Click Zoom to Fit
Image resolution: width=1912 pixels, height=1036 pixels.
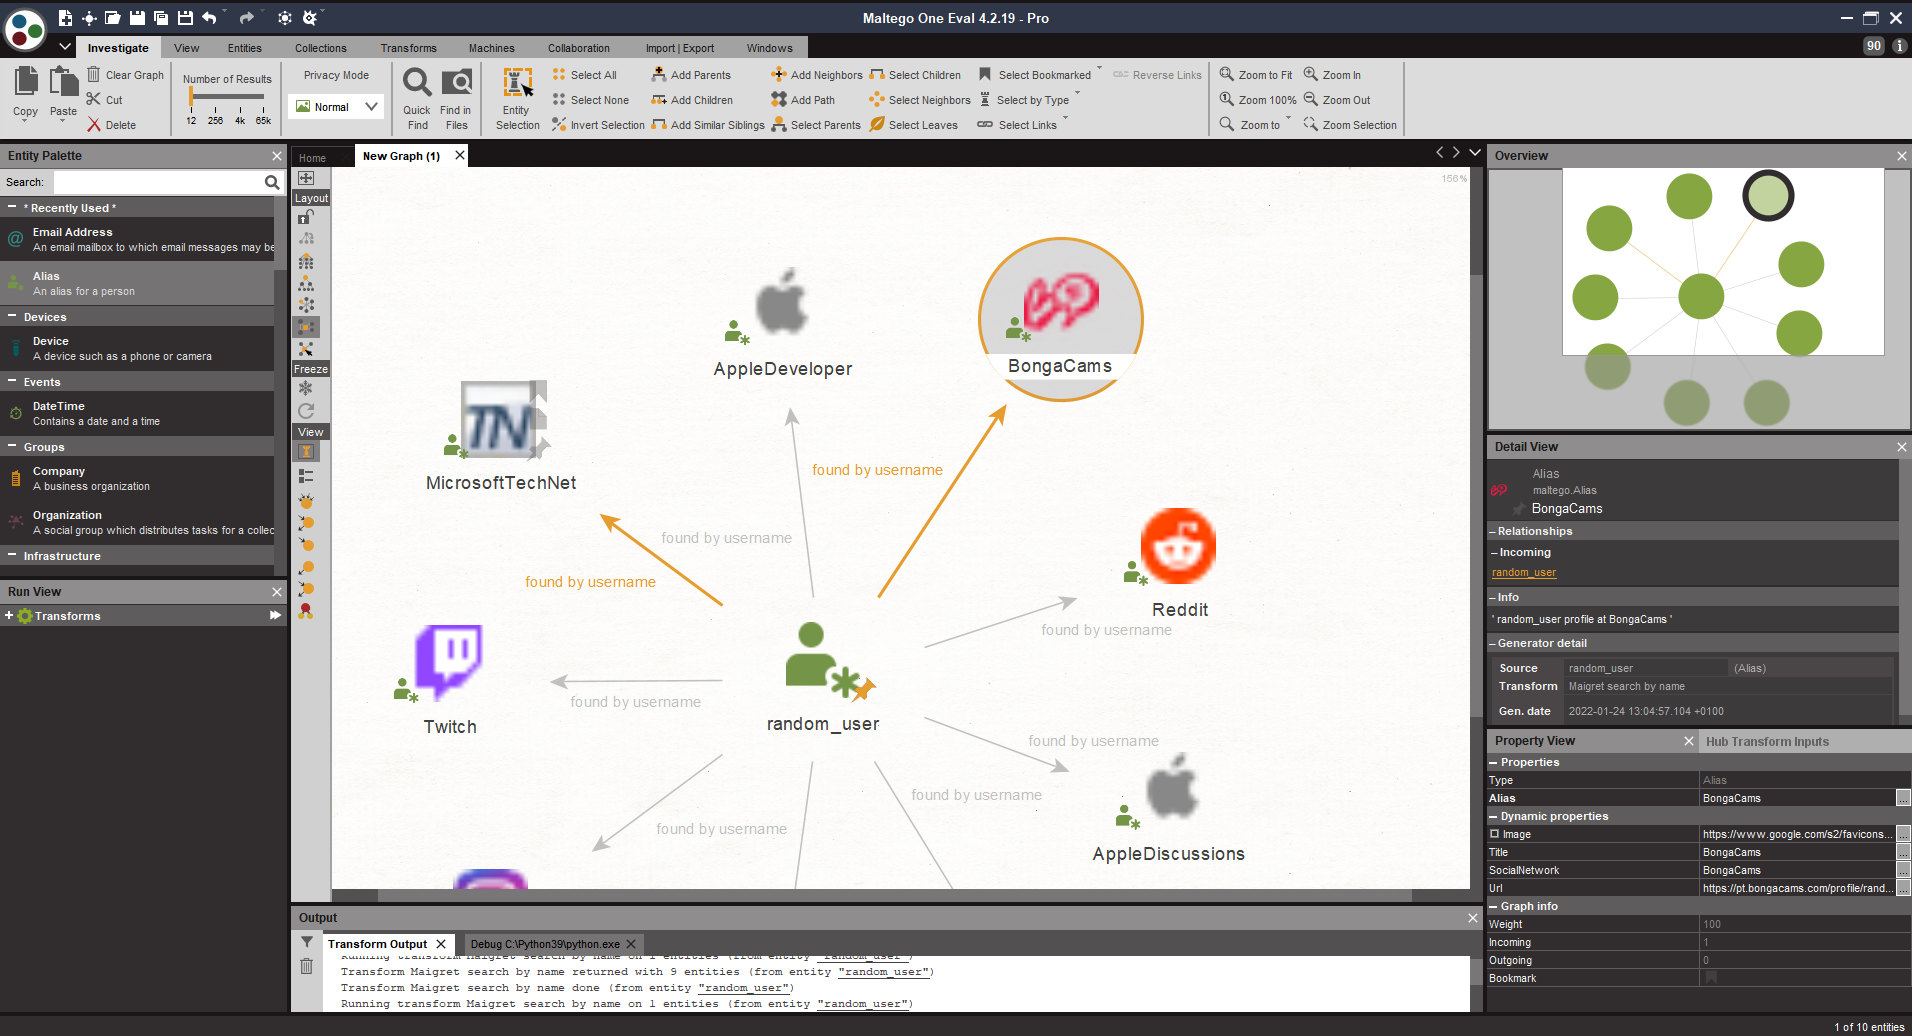click(1256, 75)
